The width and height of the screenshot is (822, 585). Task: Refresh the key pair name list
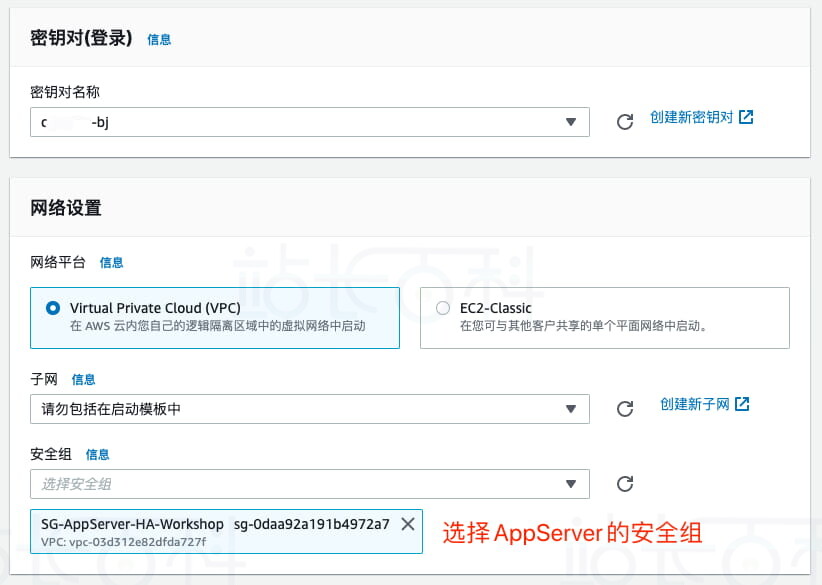[x=625, y=122]
